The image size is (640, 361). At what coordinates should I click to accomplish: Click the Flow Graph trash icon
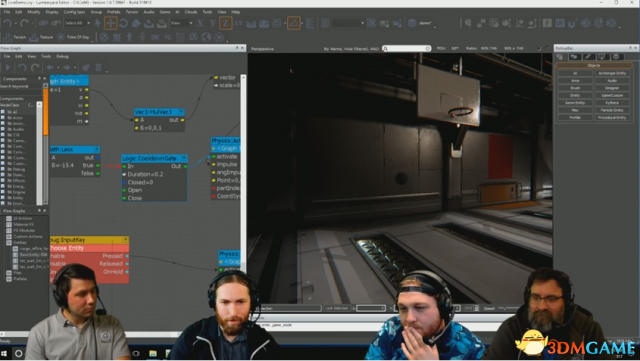pos(99,67)
